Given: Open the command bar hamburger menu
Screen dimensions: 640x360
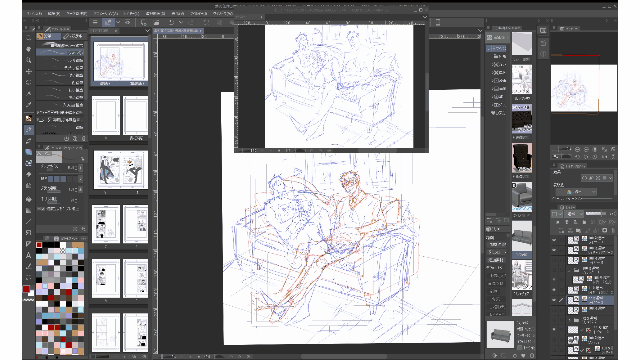Looking at the screenshot, I should (x=95, y=22).
